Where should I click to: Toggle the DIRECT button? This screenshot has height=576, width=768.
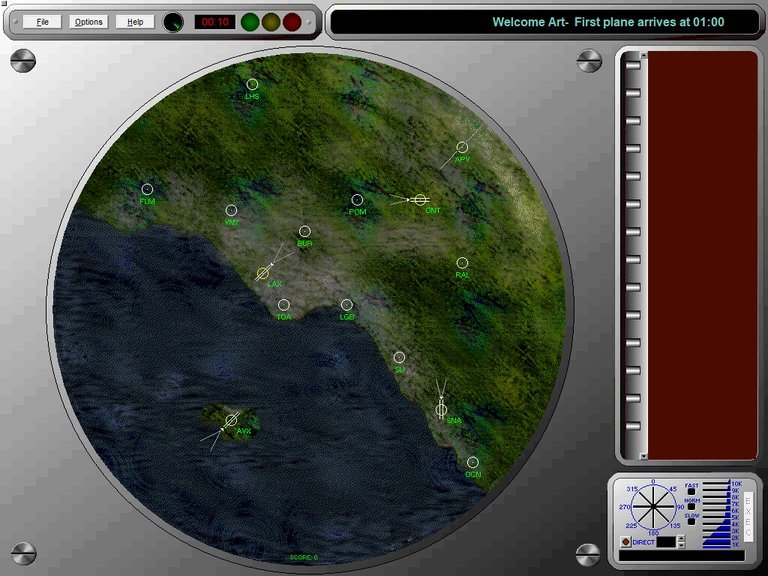[626, 542]
